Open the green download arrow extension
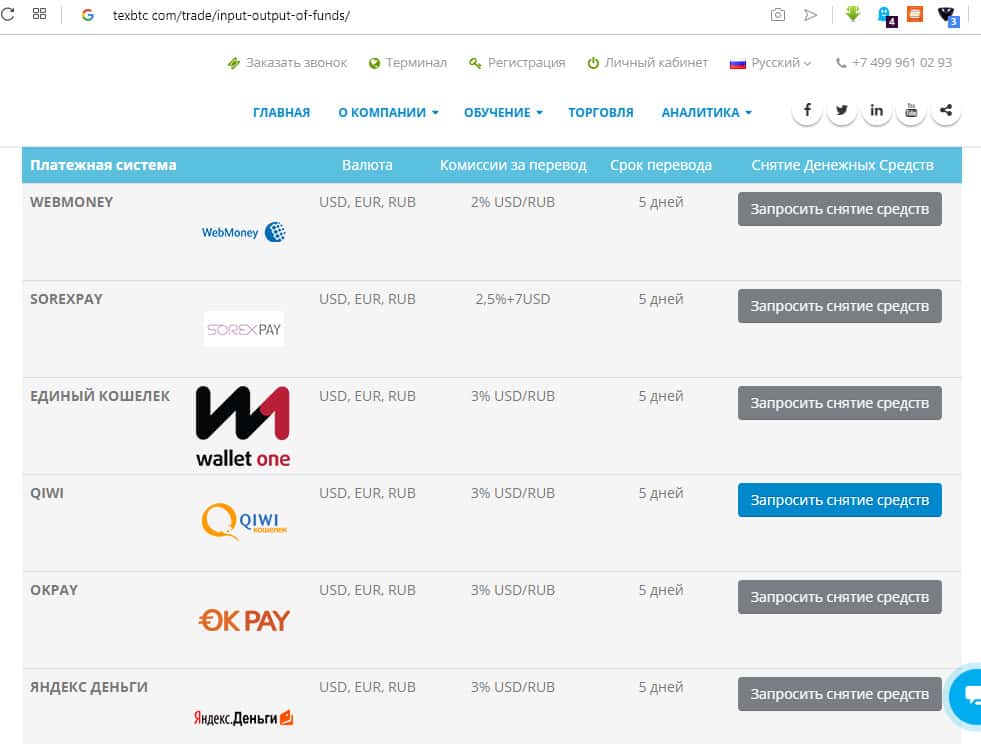The height and width of the screenshot is (744, 981). point(853,13)
